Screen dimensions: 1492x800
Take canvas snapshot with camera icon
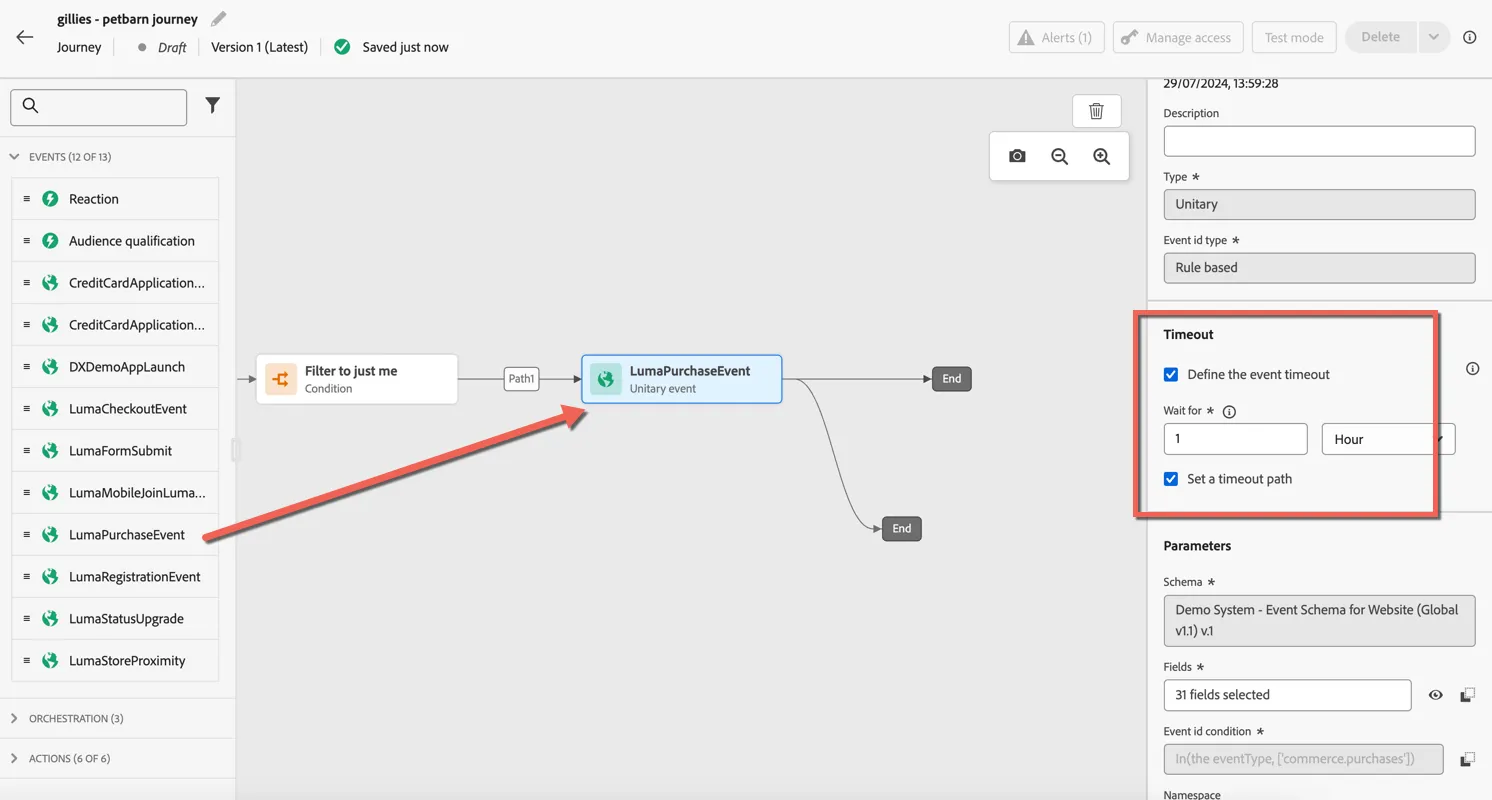1017,156
